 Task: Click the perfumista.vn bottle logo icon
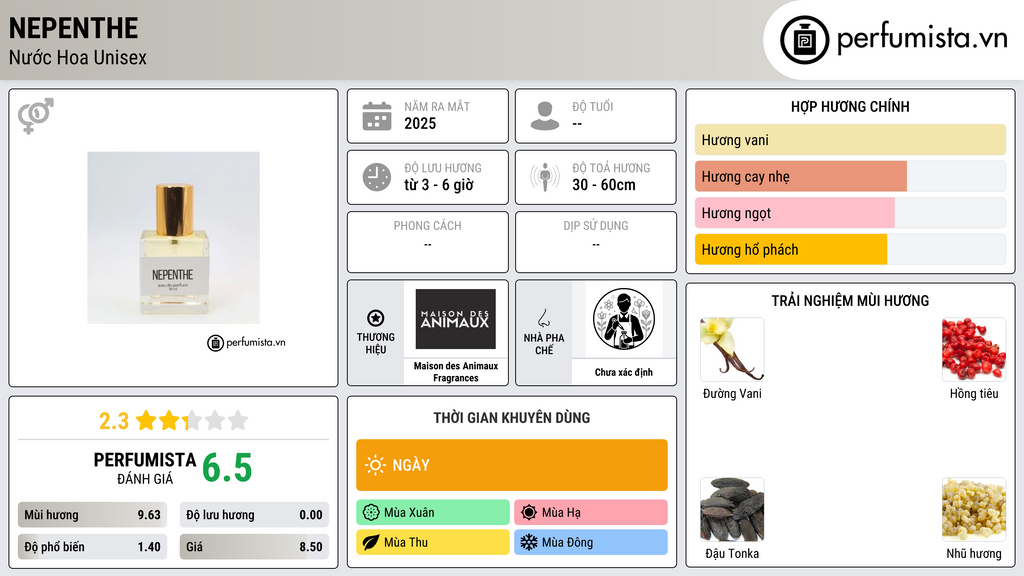point(805,40)
